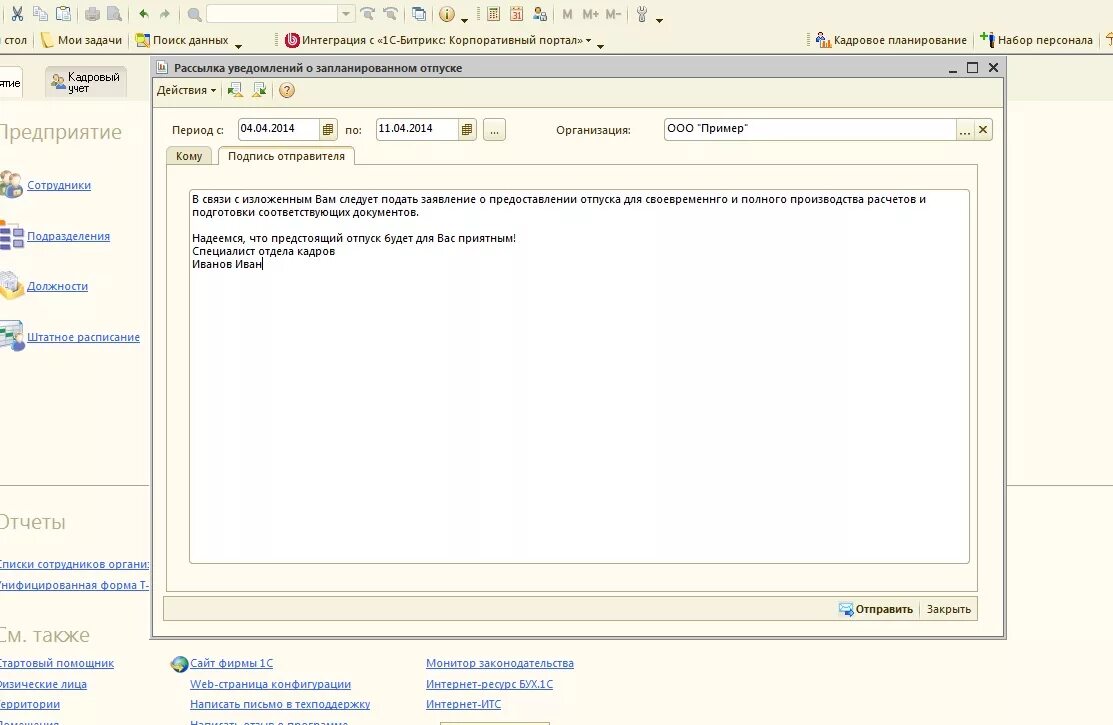The width and height of the screenshot is (1113, 725).
Task: Click the Организация ellipsis select button
Action: click(965, 130)
